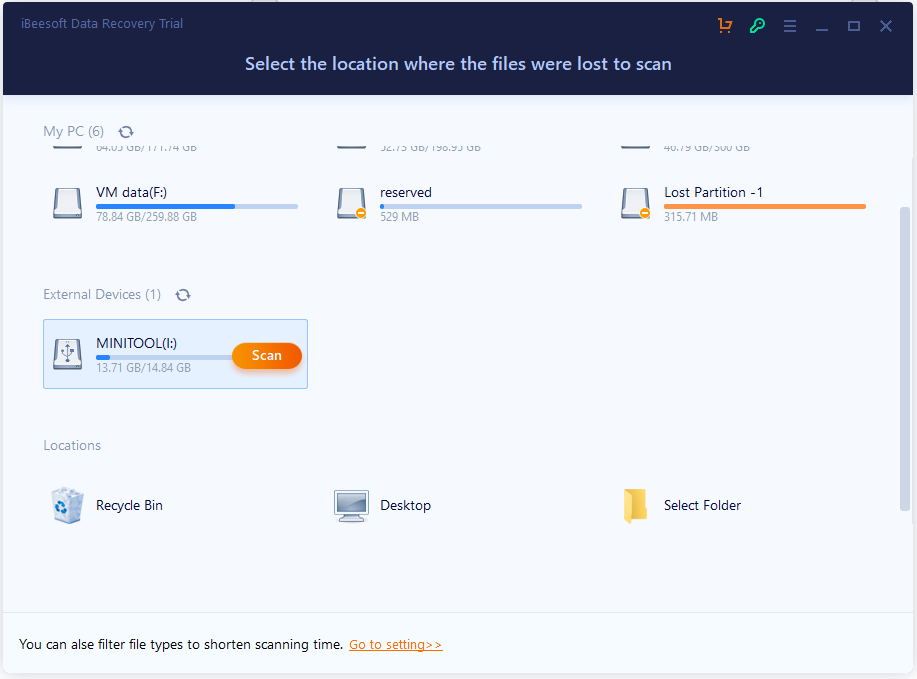917x679 pixels.
Task: Follow the 'Go to setting>>' link
Action: [395, 645]
